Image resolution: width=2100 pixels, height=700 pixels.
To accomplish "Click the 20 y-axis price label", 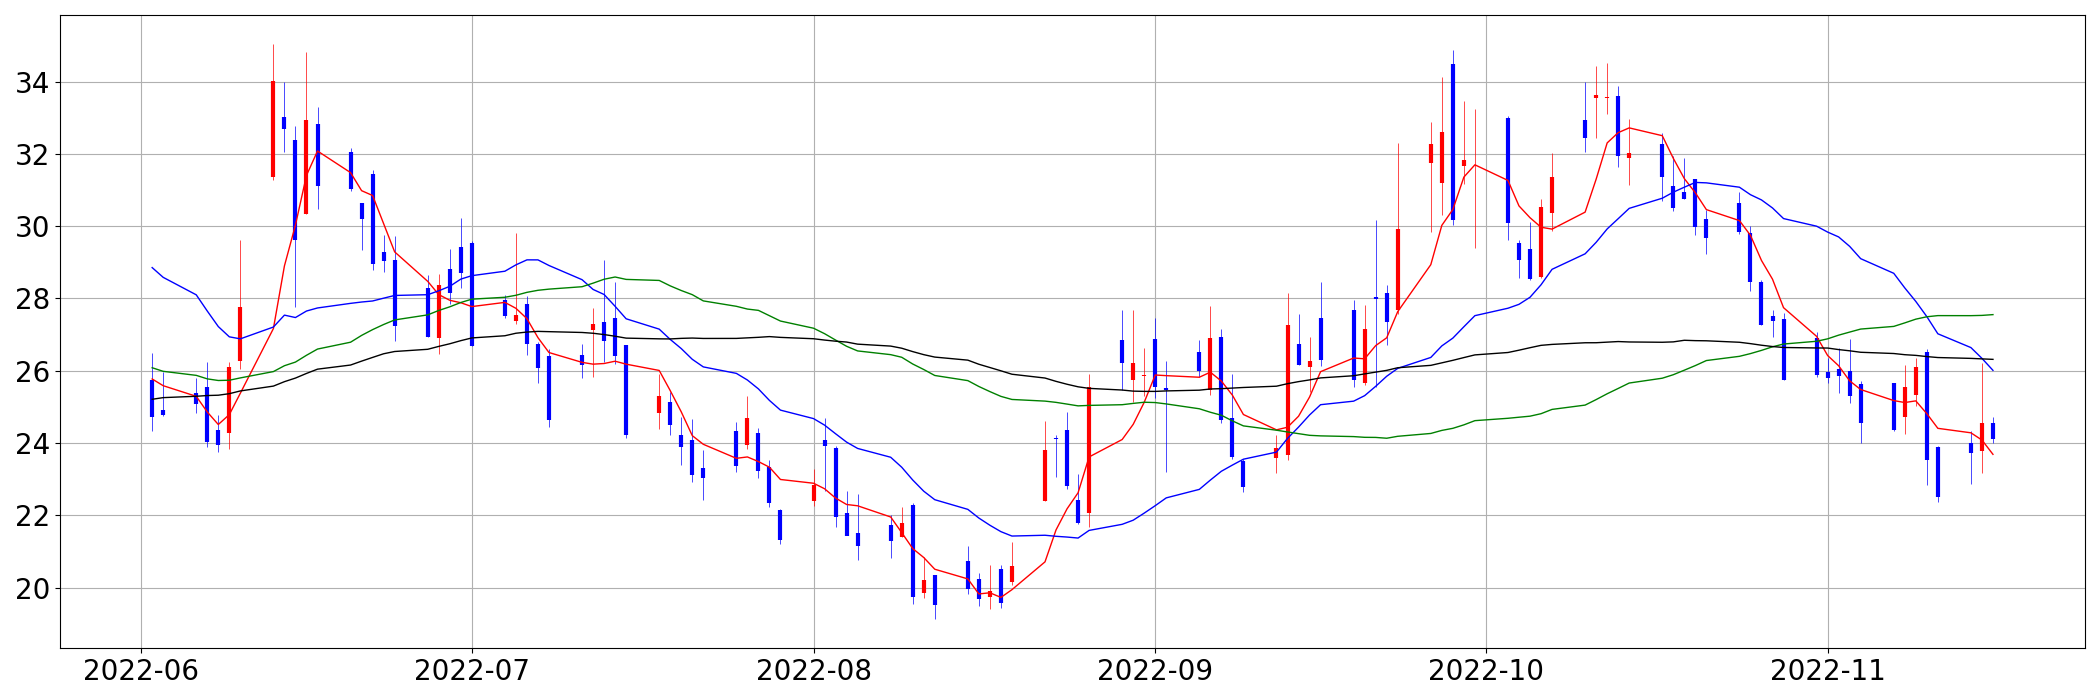I will click(32, 588).
